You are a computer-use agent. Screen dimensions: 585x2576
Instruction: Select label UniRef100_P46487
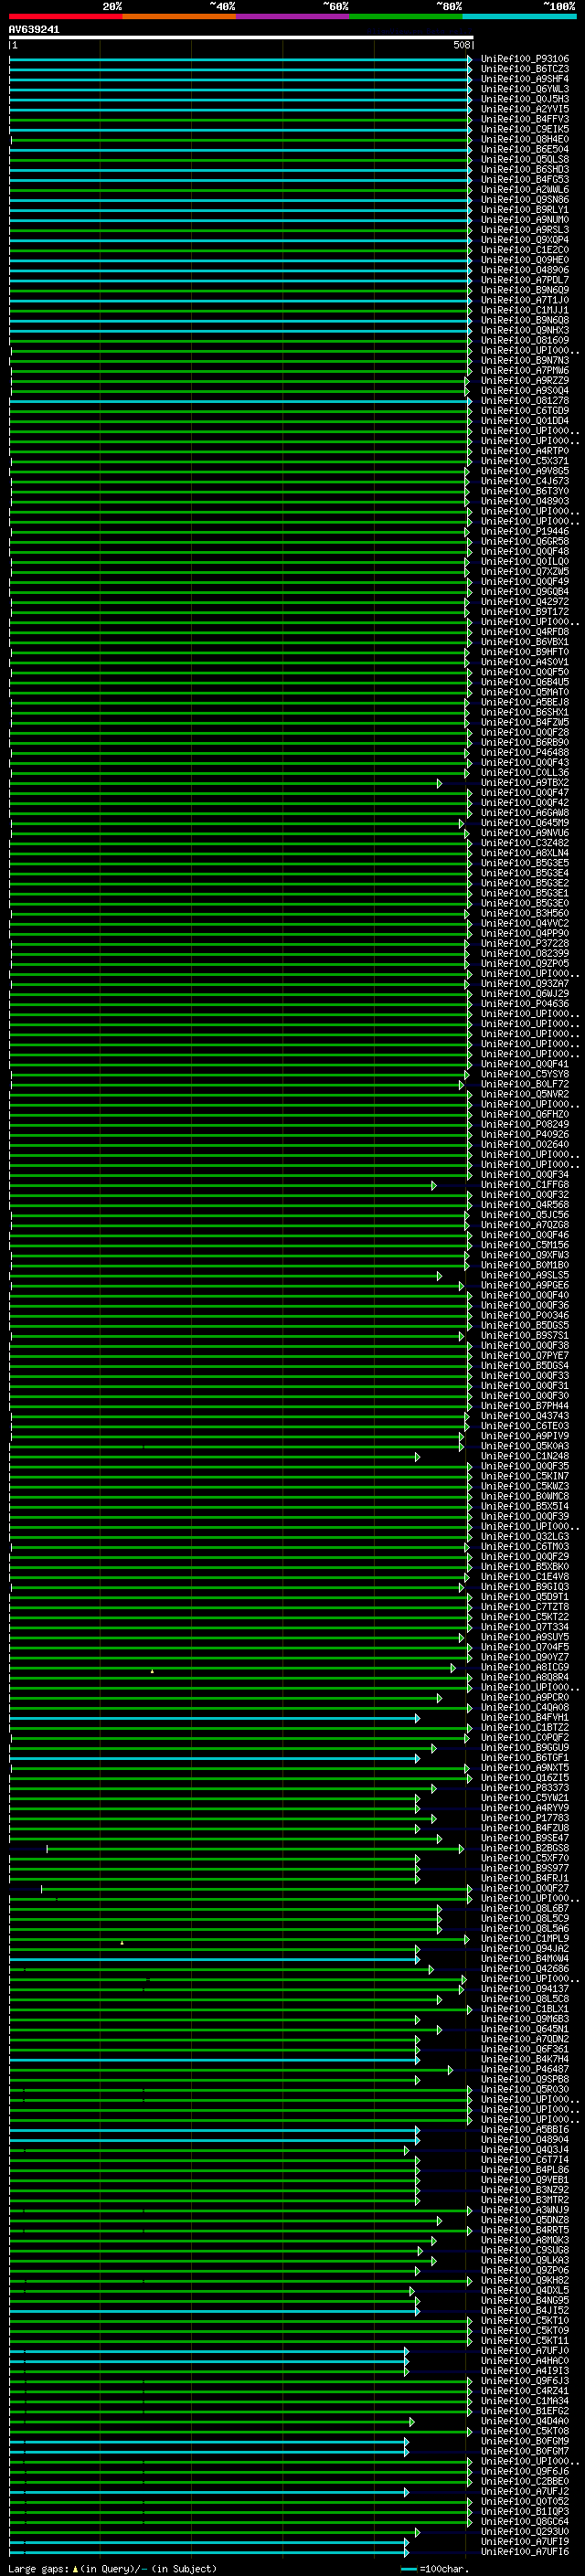[525, 2069]
